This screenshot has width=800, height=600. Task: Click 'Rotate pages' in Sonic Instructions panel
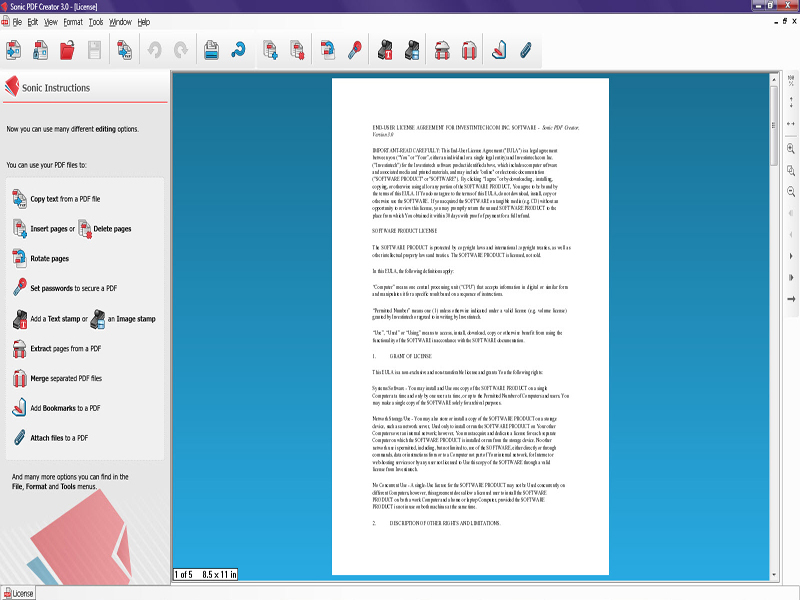click(49, 259)
